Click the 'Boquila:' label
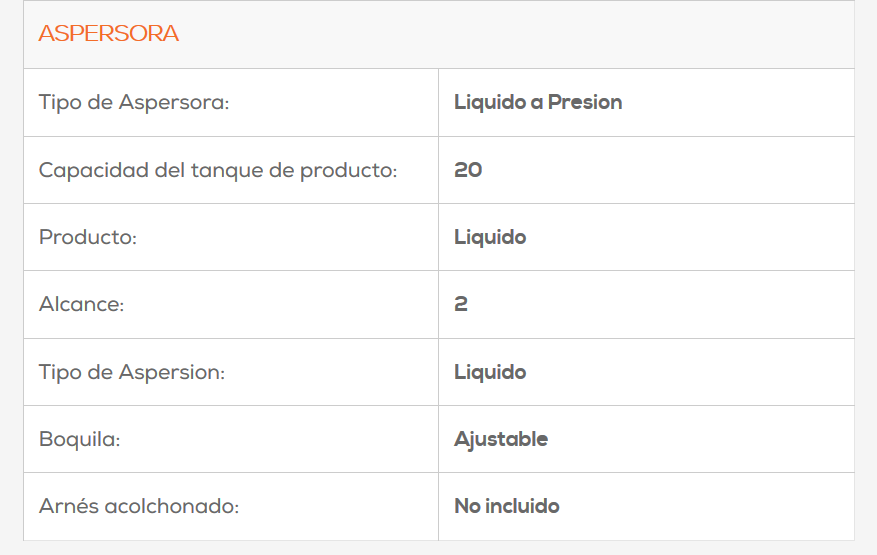 [79, 439]
